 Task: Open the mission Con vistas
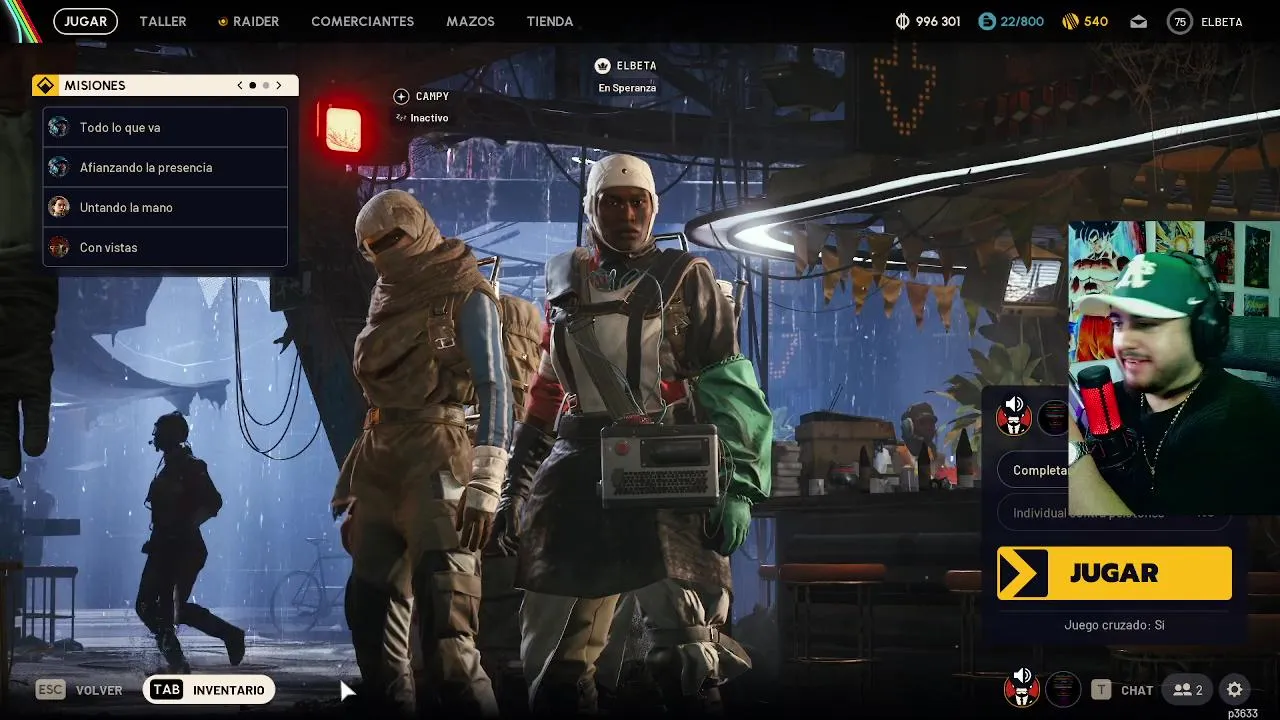165,247
